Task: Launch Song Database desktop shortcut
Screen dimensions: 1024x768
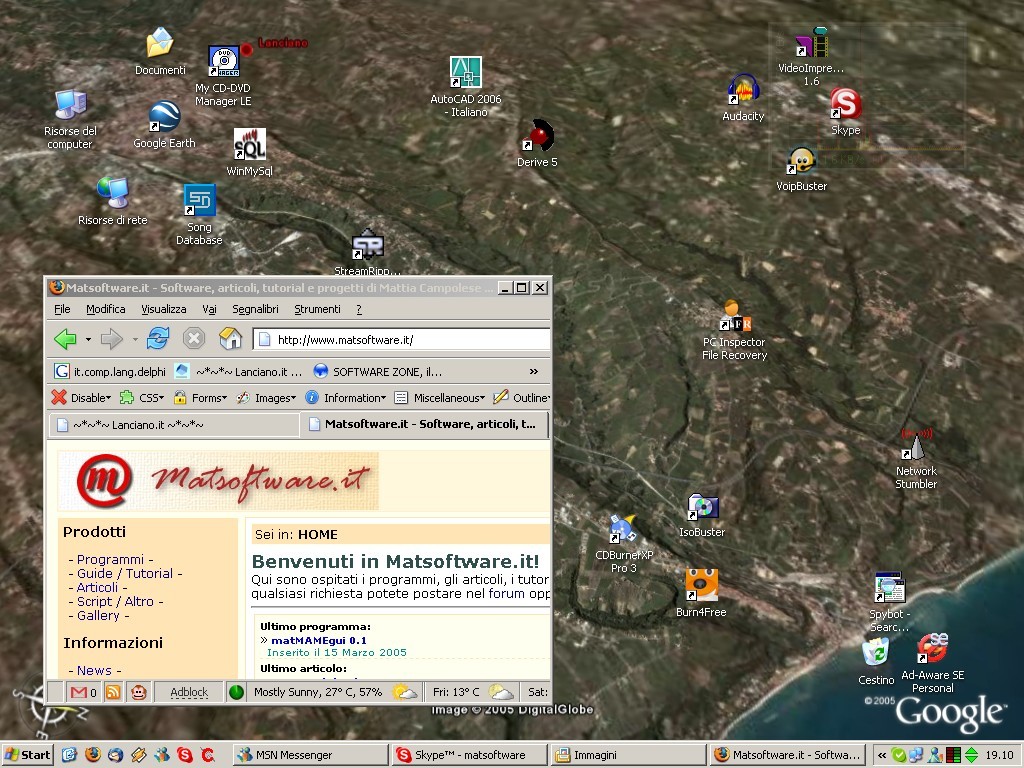Action: click(x=199, y=215)
